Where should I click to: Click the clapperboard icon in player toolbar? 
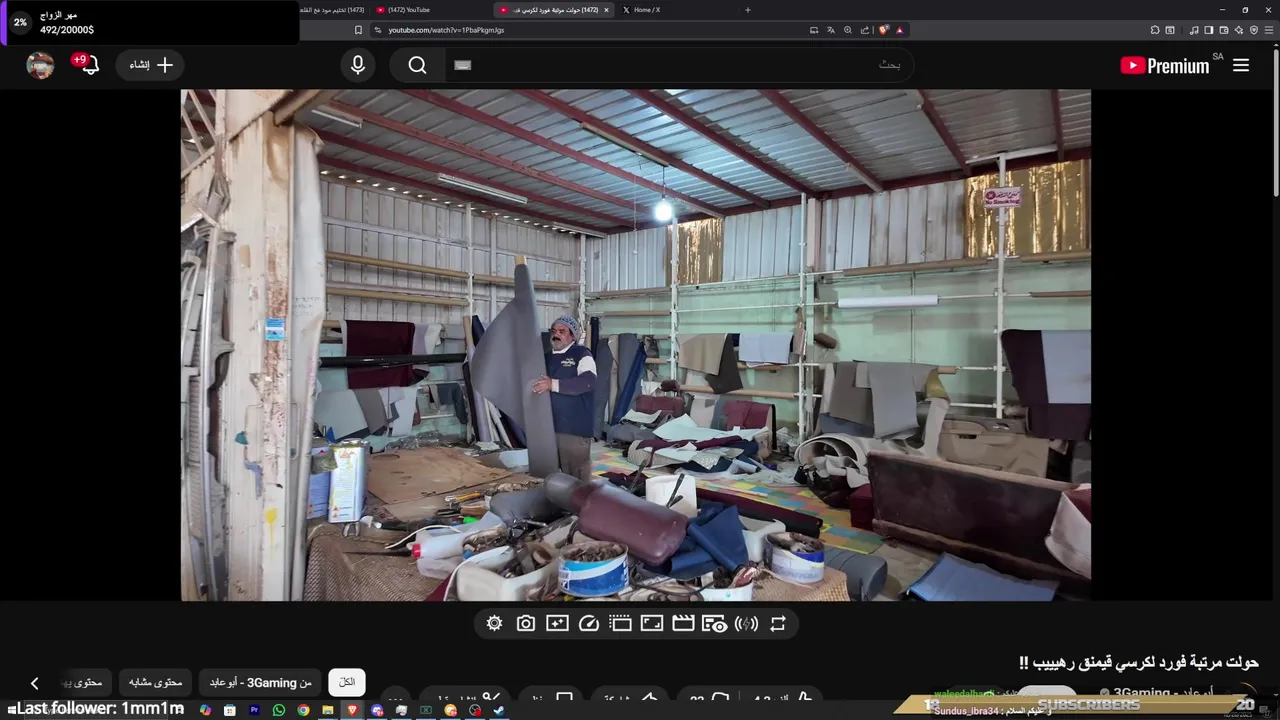tap(683, 623)
